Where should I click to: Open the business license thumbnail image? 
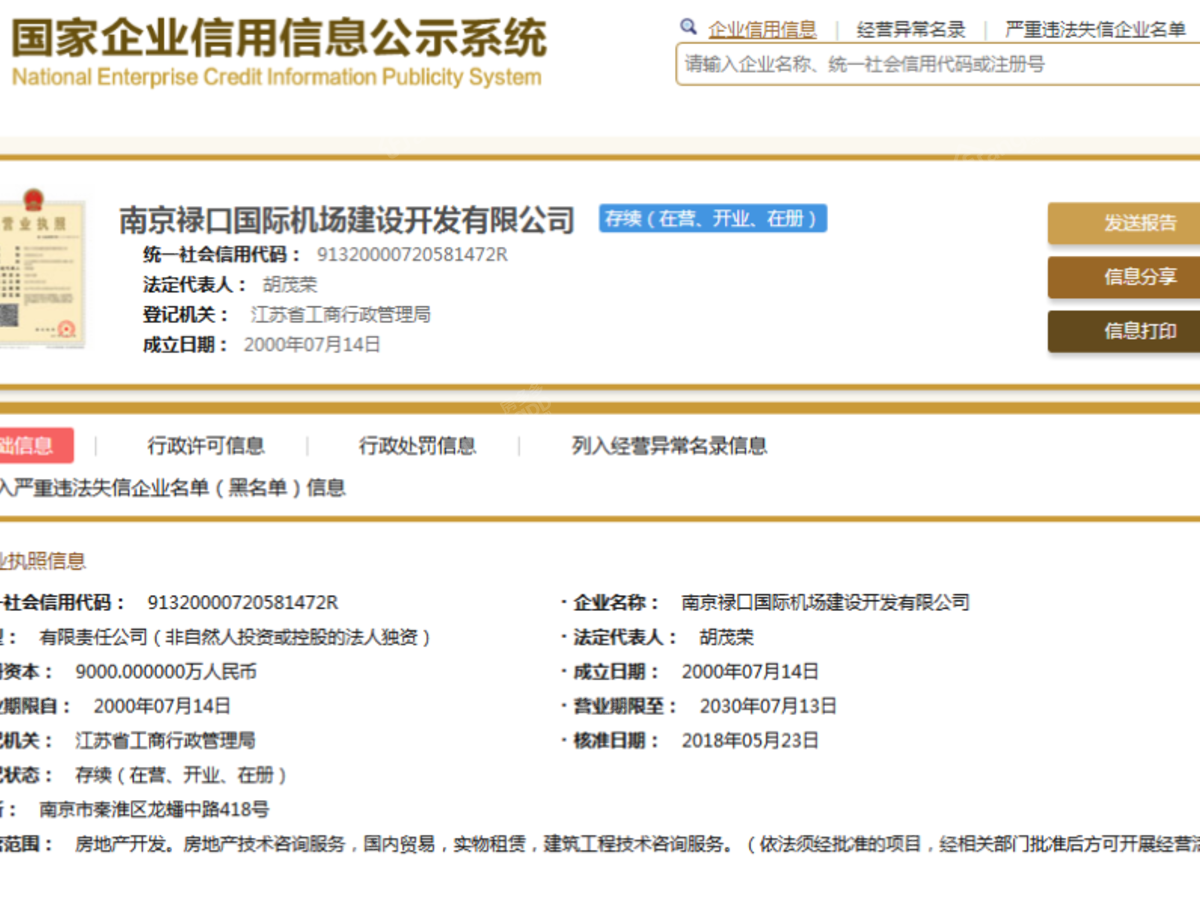(41, 271)
